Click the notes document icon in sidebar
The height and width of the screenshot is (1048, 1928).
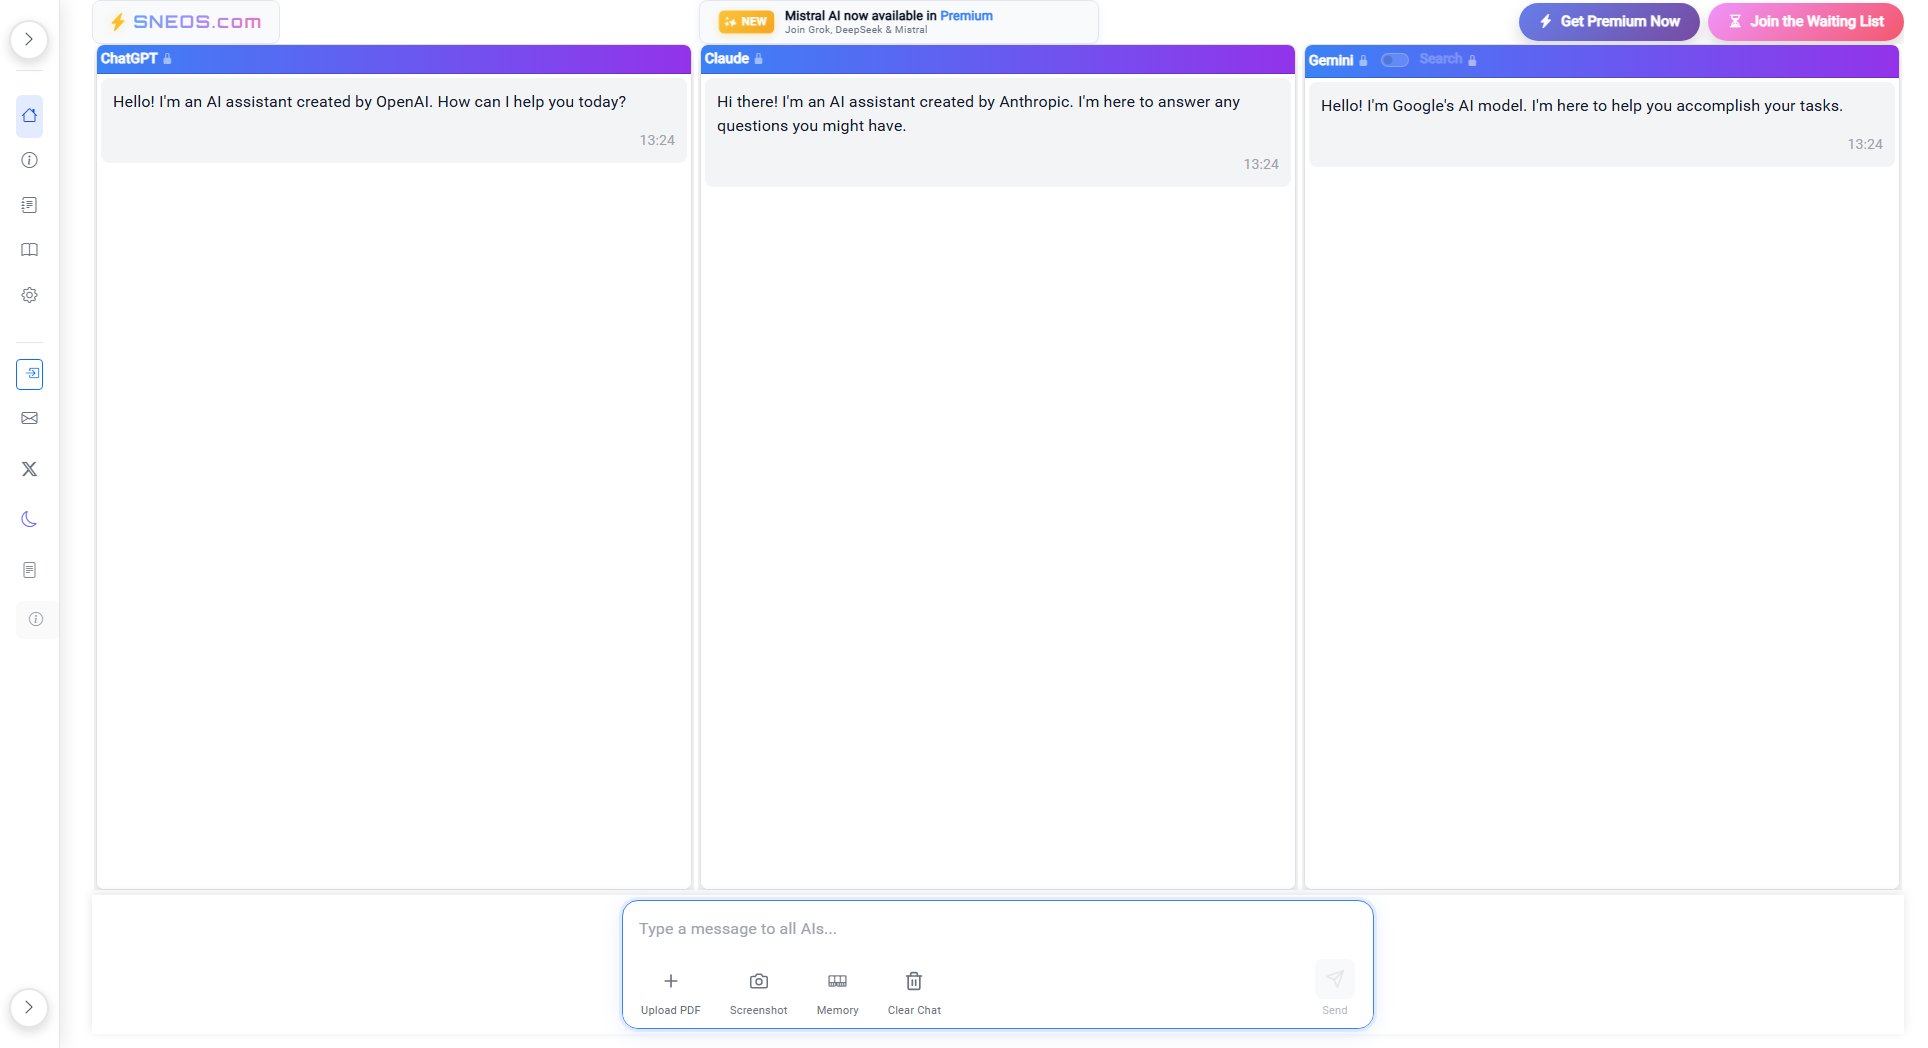pos(29,205)
